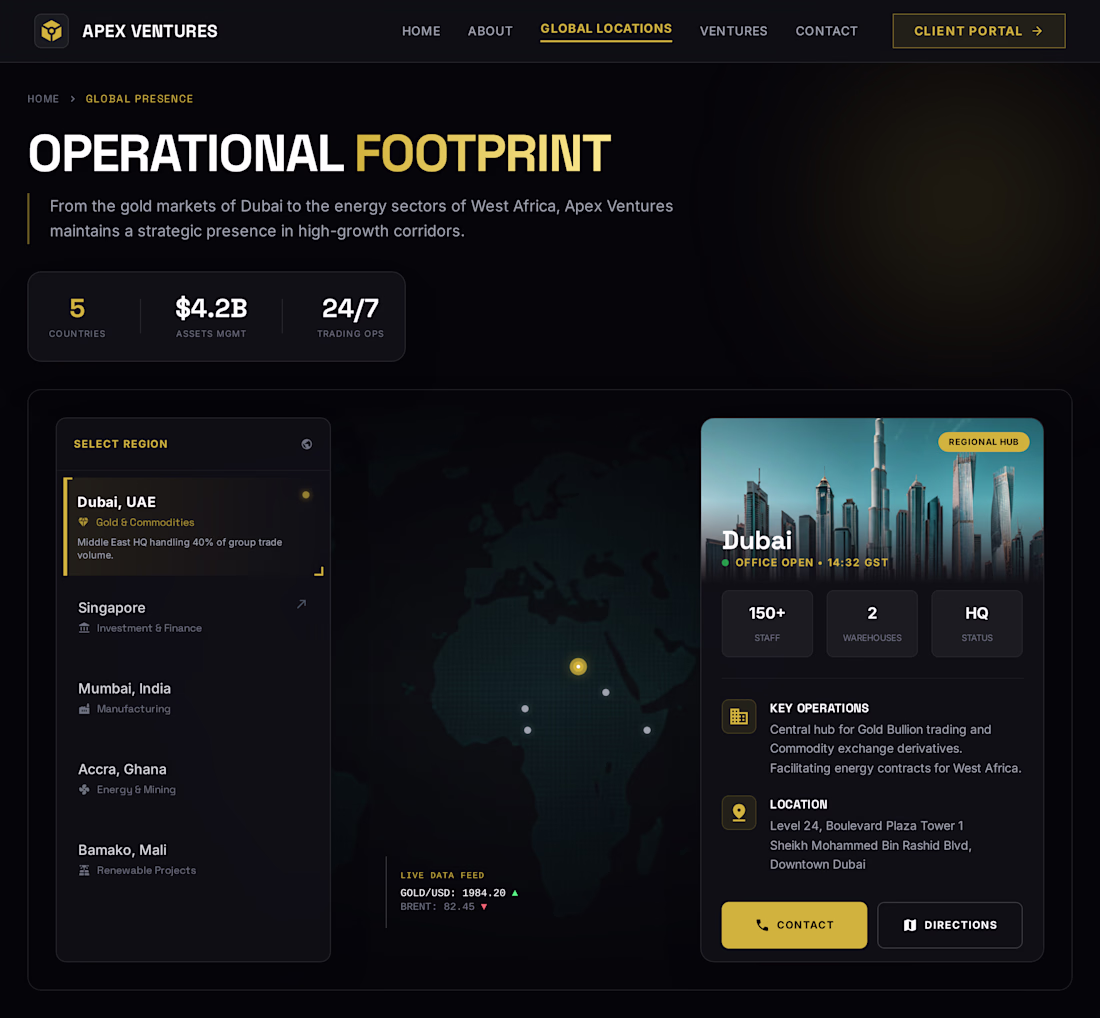Click the BRENT 82.45 ticker

pyautogui.click(x=443, y=907)
